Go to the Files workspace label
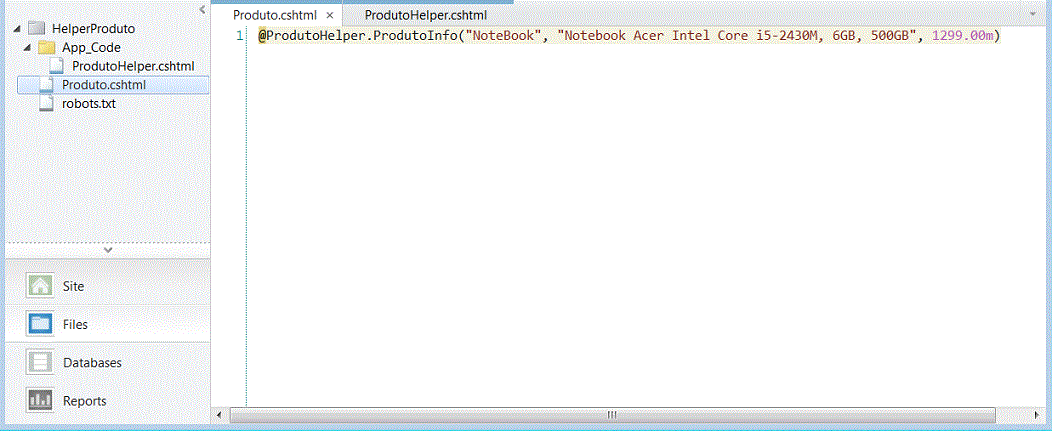Screen dimensions: 1052x431 pyautogui.click(x=75, y=324)
